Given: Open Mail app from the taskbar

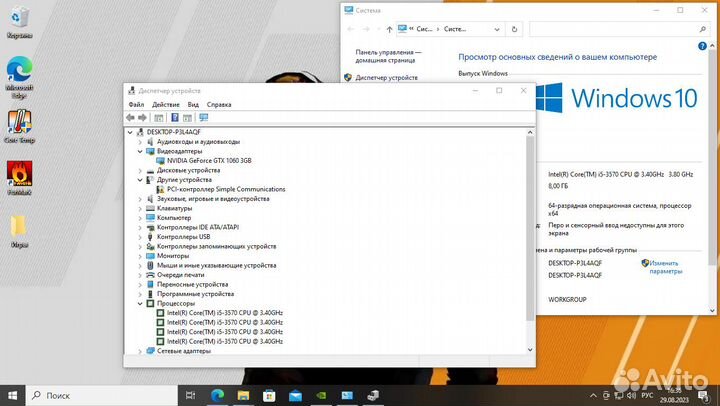Looking at the screenshot, I should pyautogui.click(x=295, y=395).
